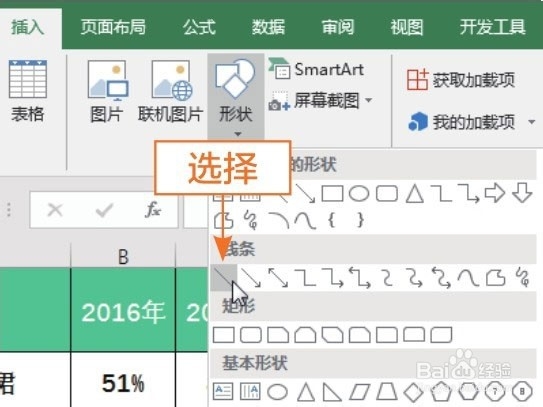This screenshot has width=543, height=407.
Task: Toggle the 形状 shapes dropdown button
Action: coord(236,96)
